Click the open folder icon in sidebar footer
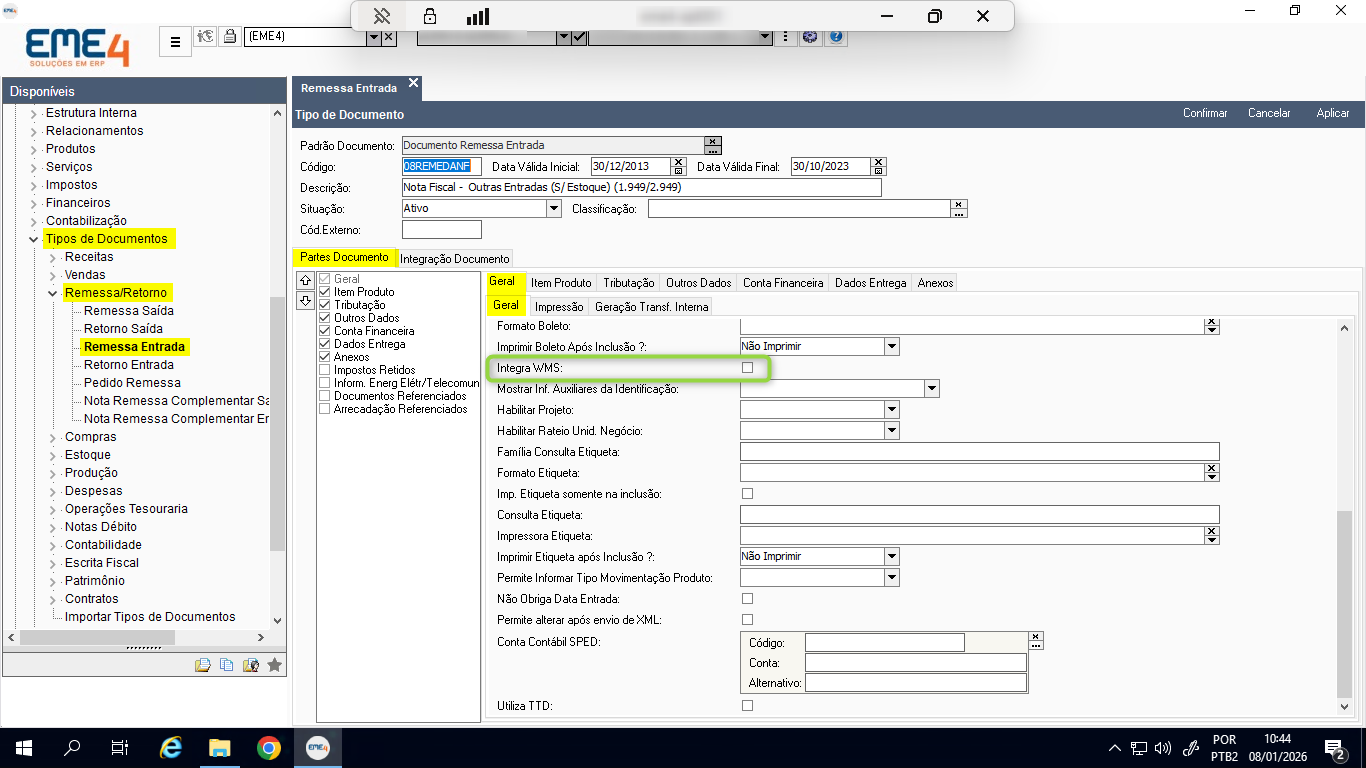This screenshot has height=768, width=1366. [203, 664]
